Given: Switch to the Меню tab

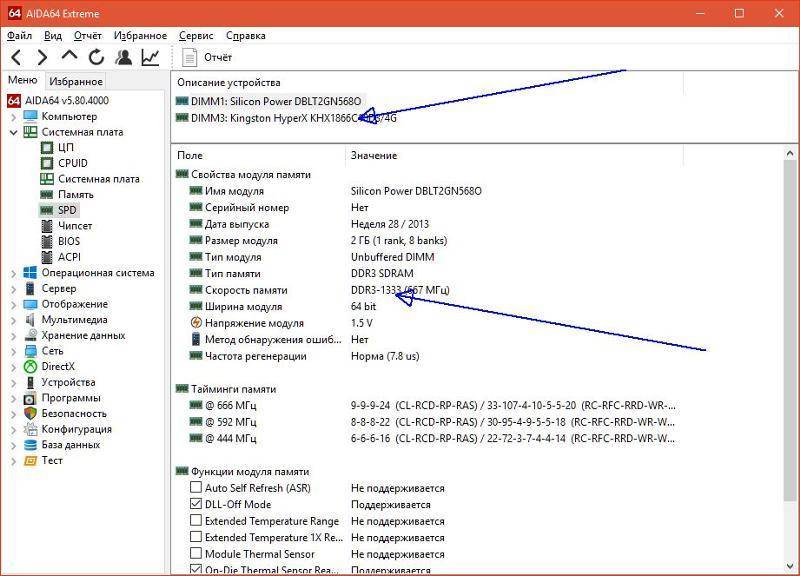Looking at the screenshot, I should tap(23, 80).
